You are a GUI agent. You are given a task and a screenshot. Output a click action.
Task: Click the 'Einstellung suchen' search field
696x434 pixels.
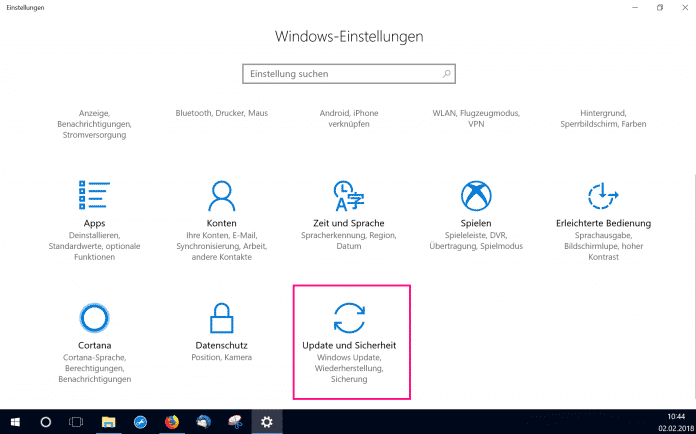click(x=340, y=74)
